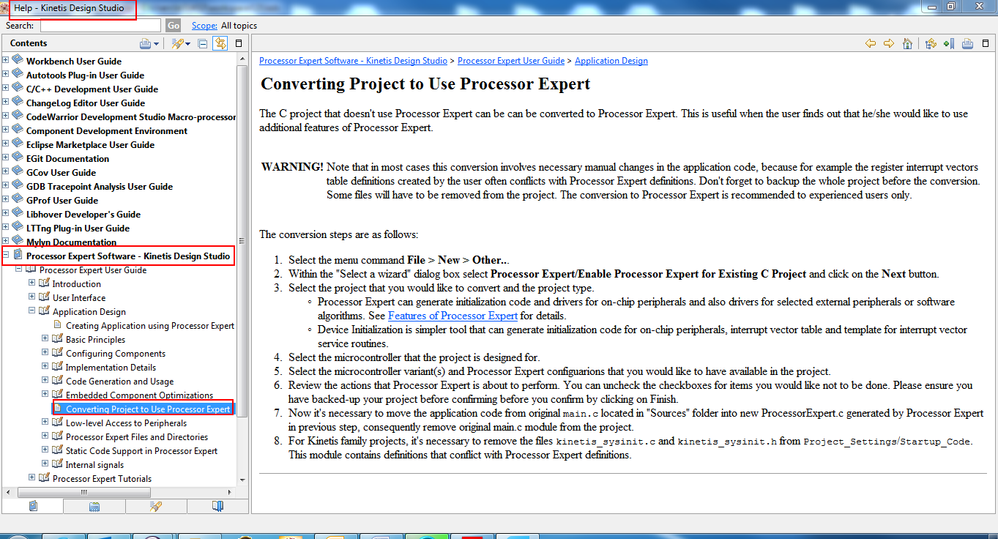Go back using the yellow left arrow
The height and width of the screenshot is (539, 998).
(870, 43)
